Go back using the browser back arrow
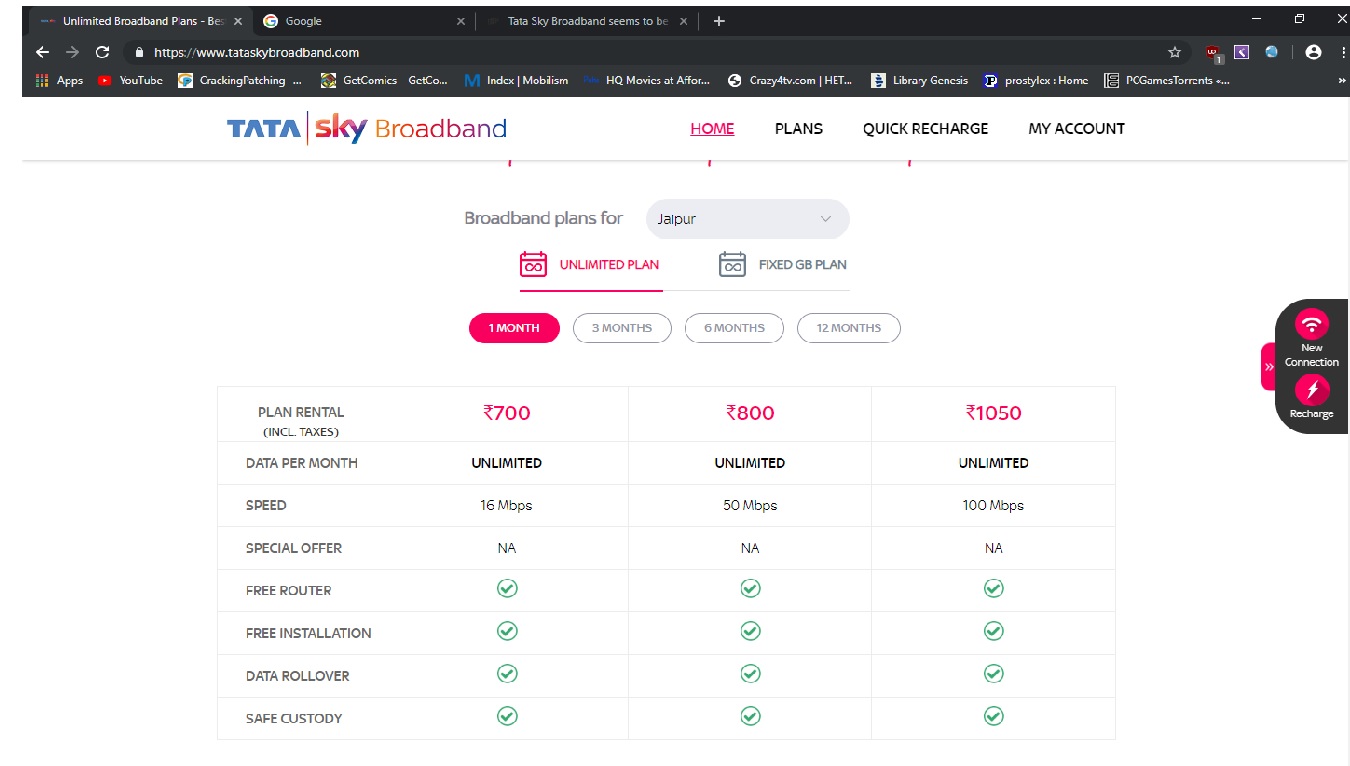This screenshot has height=766, width=1350. coord(42,52)
